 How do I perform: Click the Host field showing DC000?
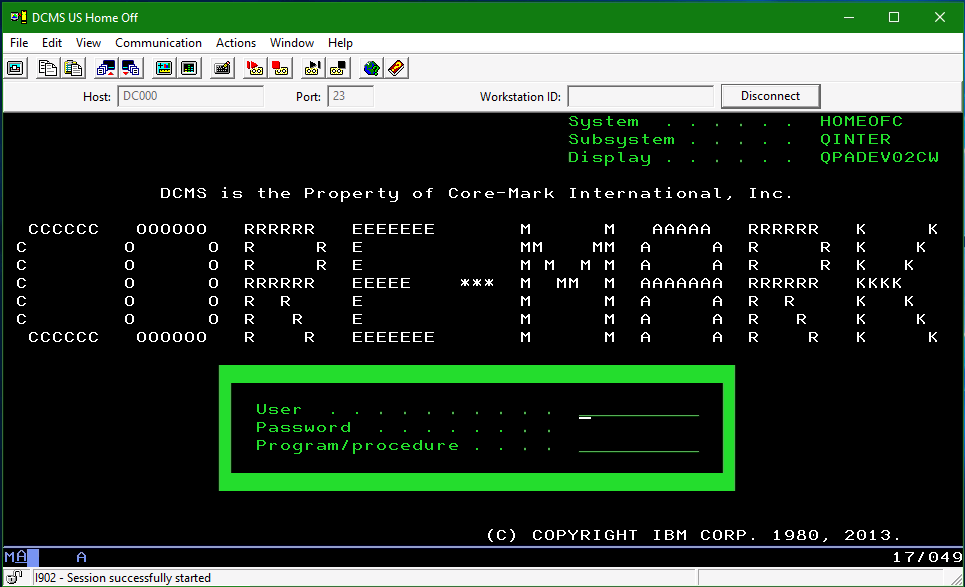(190, 96)
